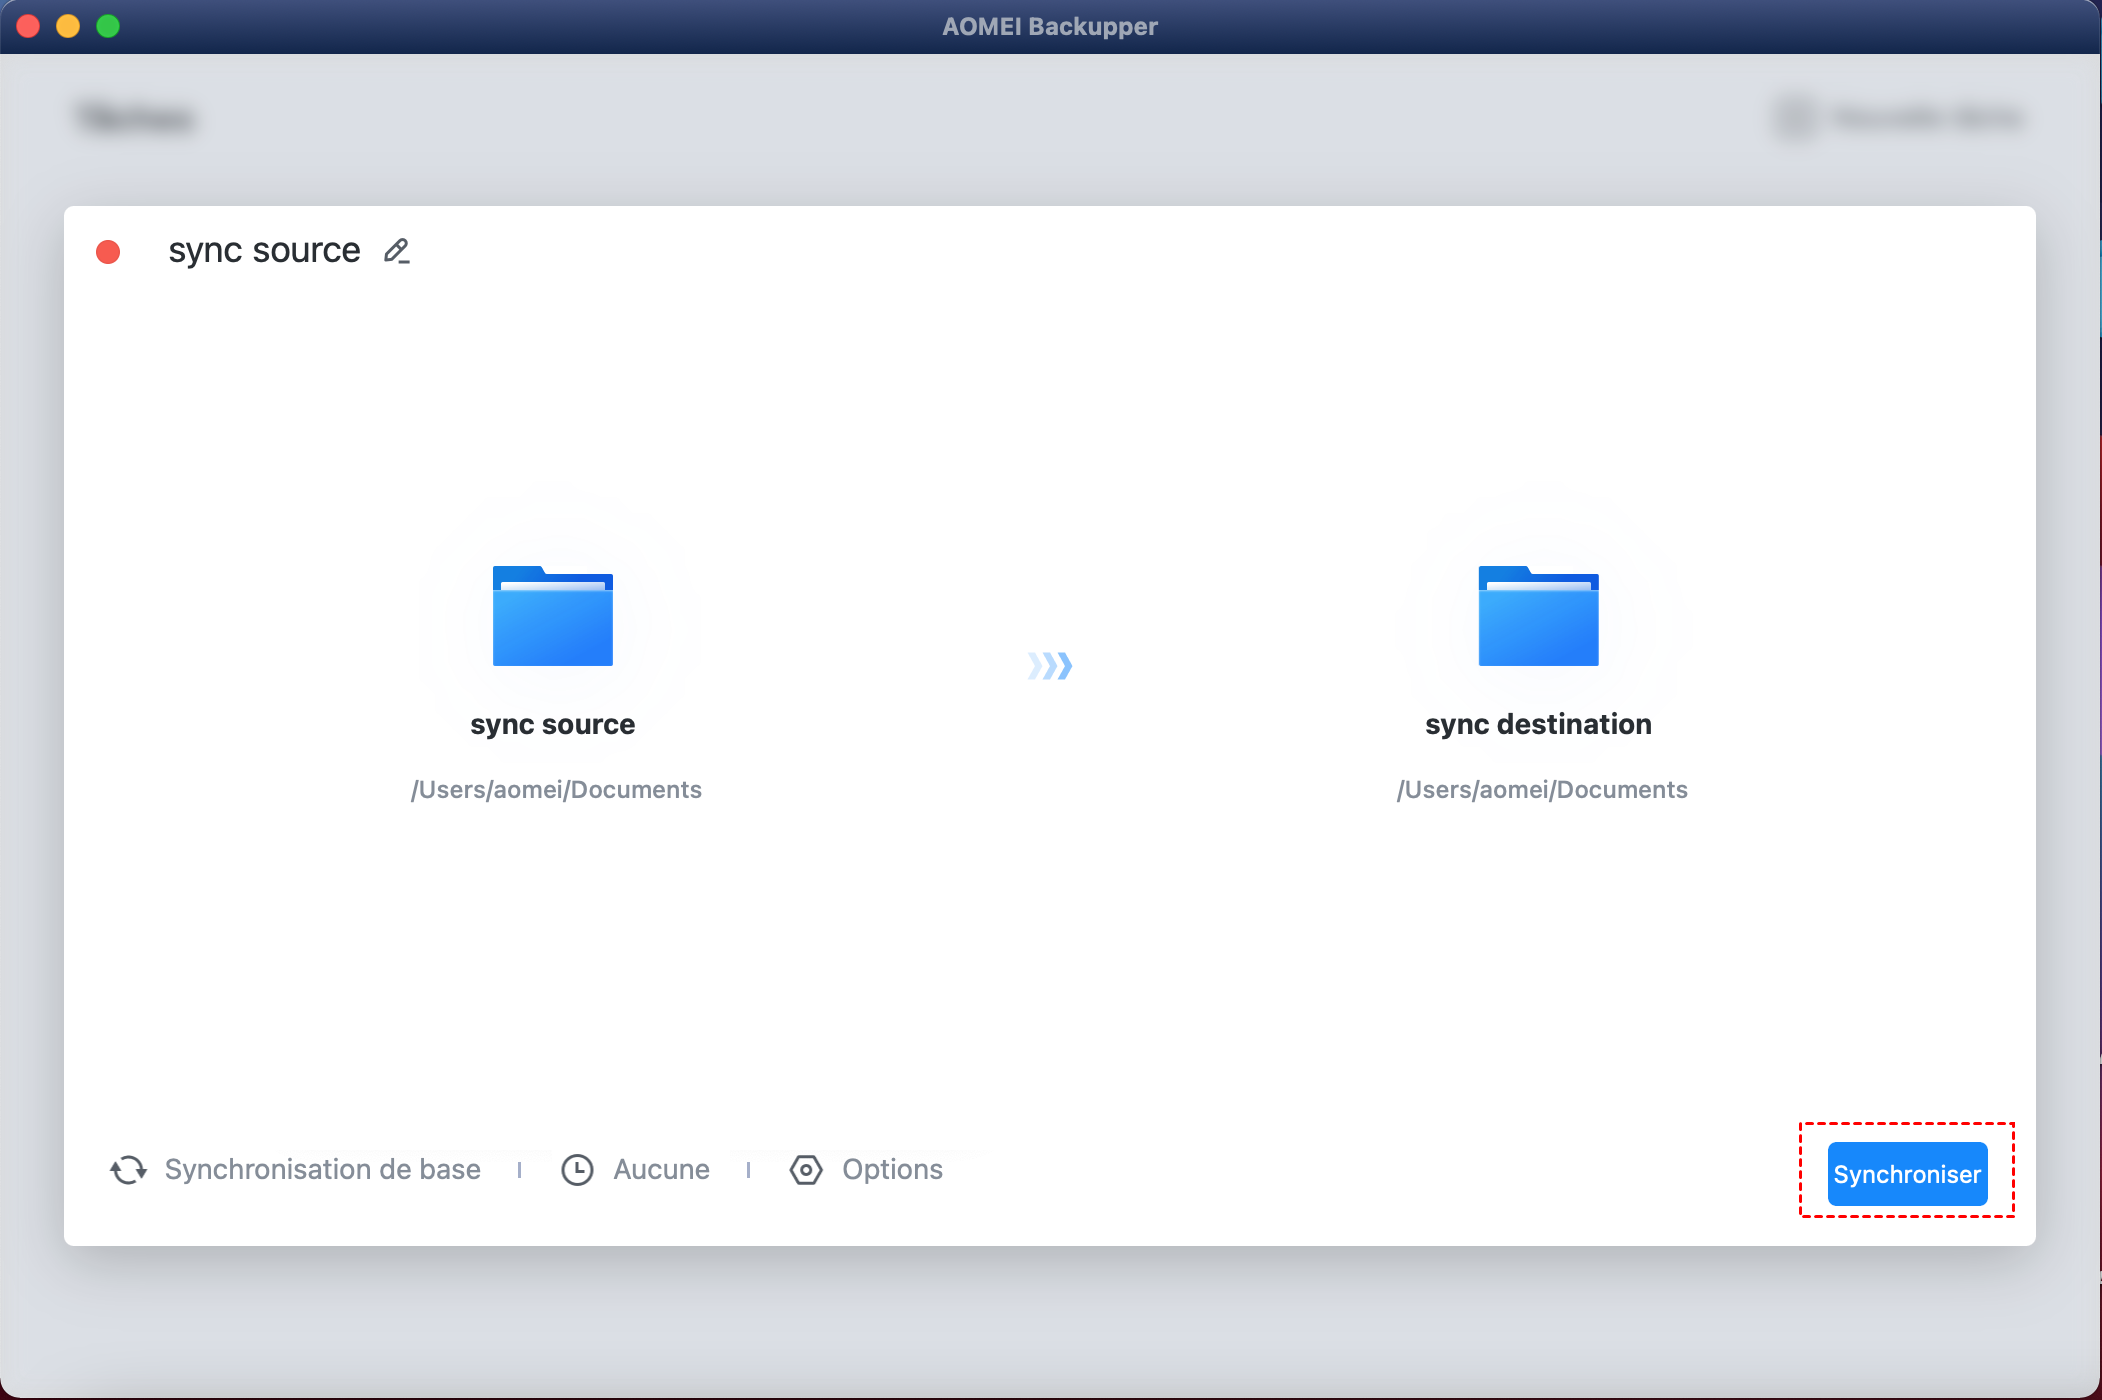Click the hexagon Options gear icon
2102x1400 pixels.
point(806,1170)
